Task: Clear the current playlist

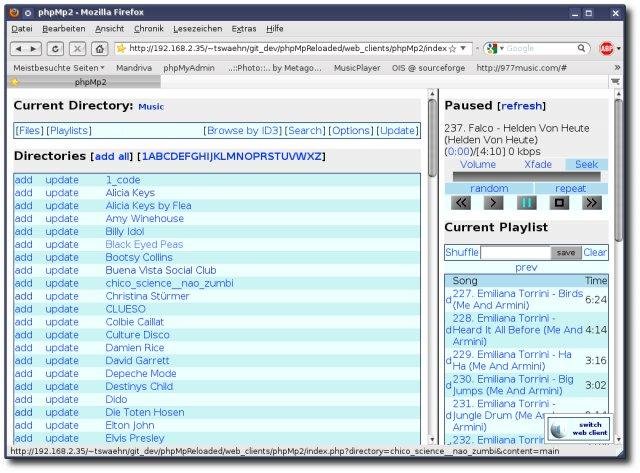Action: (595, 253)
